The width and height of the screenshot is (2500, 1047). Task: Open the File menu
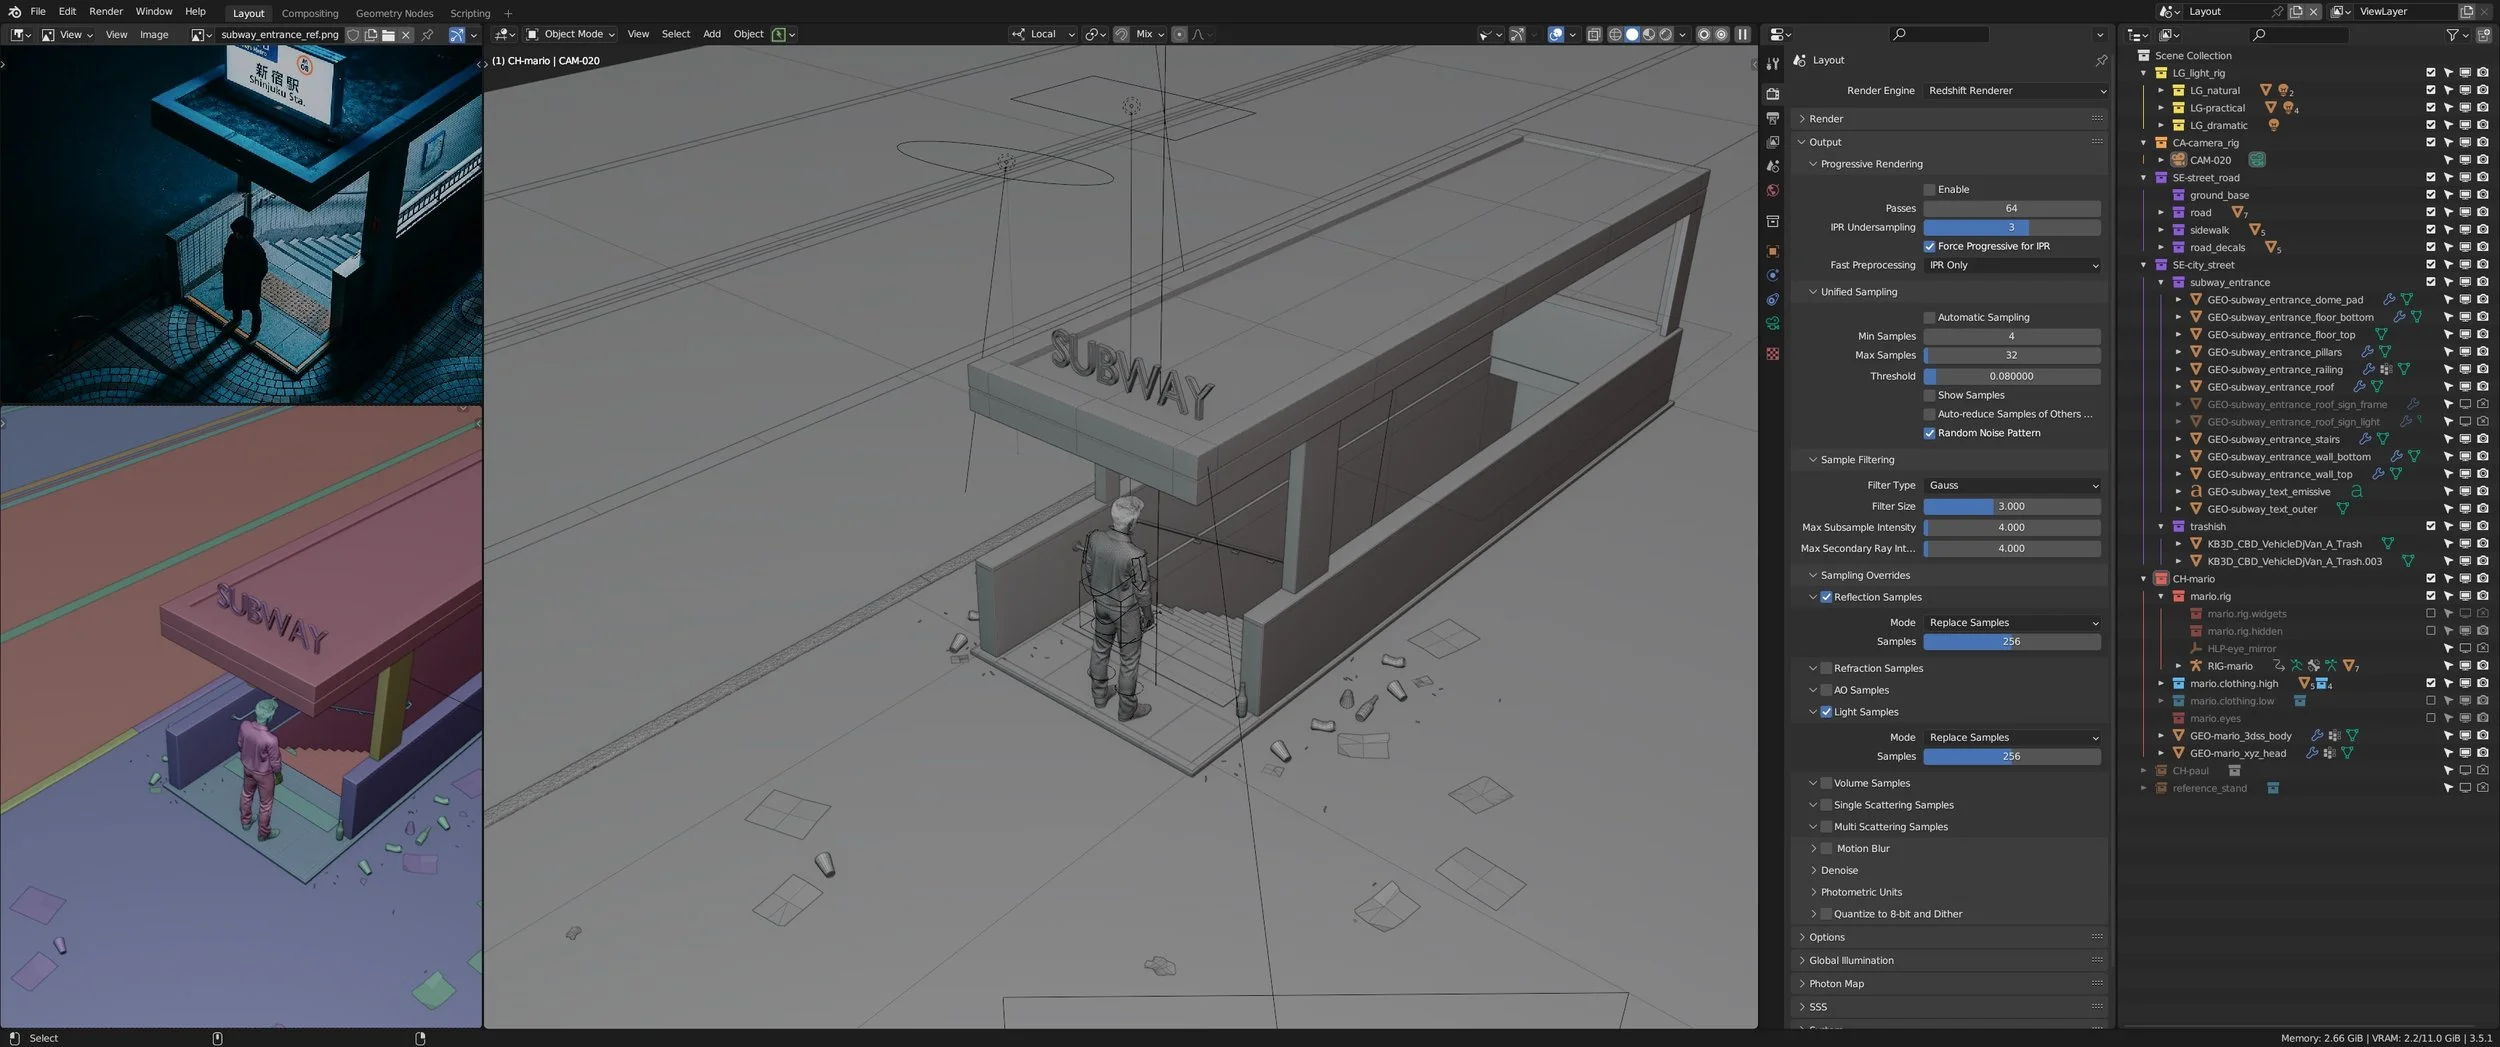tap(38, 11)
